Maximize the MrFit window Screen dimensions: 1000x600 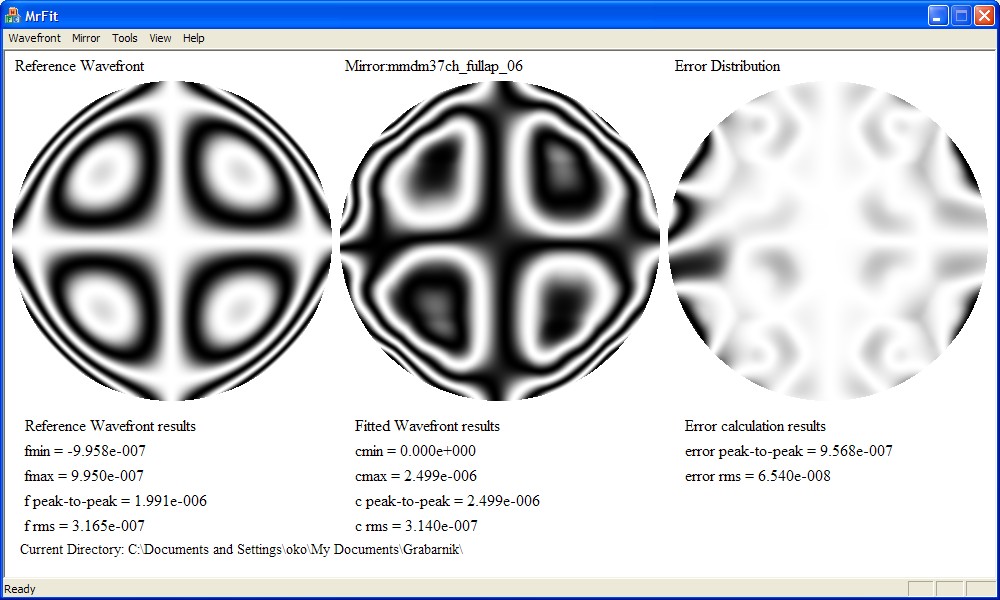[x=961, y=15]
